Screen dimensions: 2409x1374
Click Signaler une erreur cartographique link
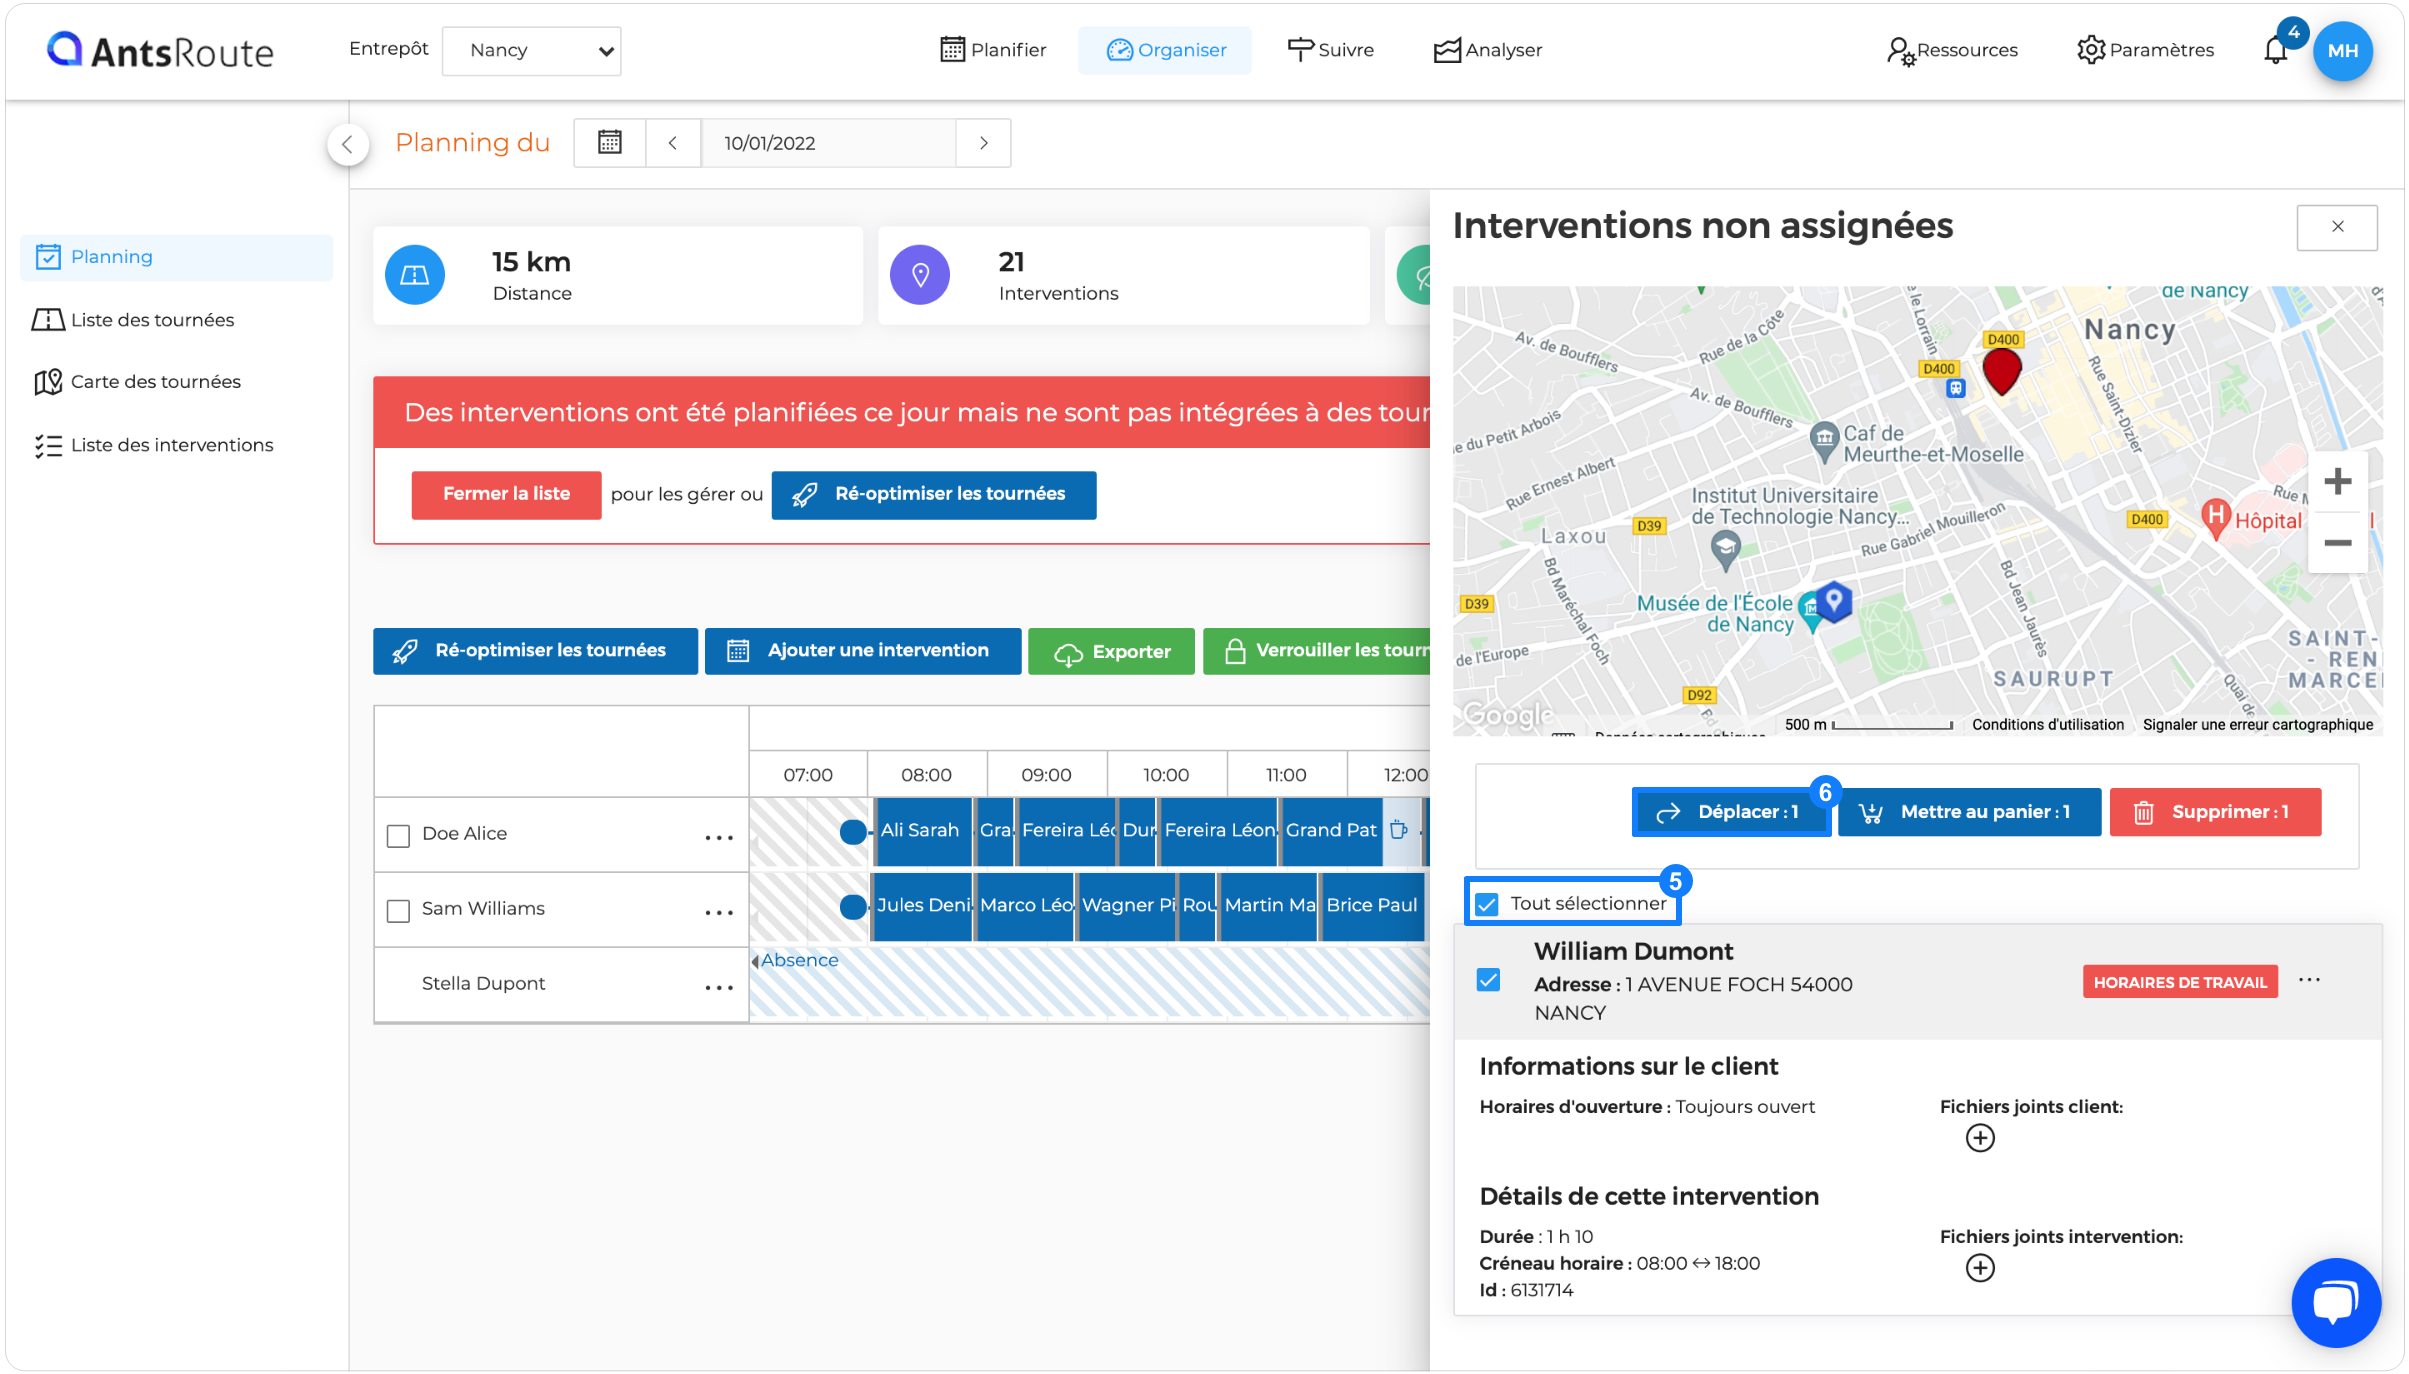(x=2257, y=725)
